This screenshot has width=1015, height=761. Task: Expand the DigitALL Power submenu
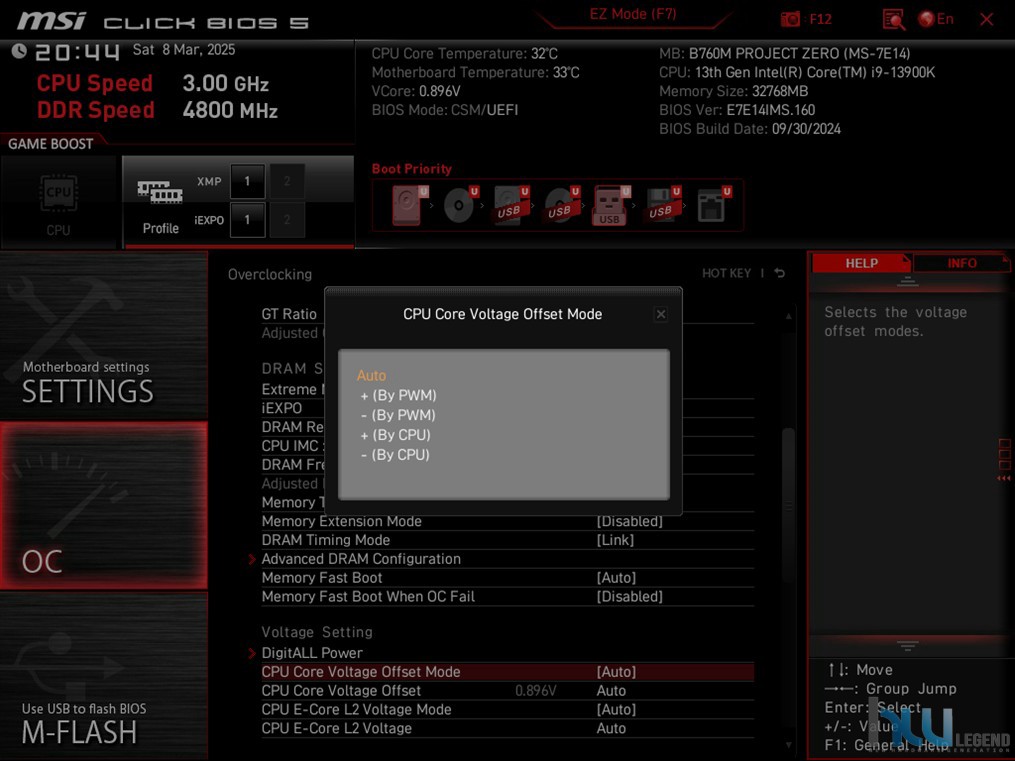point(312,653)
